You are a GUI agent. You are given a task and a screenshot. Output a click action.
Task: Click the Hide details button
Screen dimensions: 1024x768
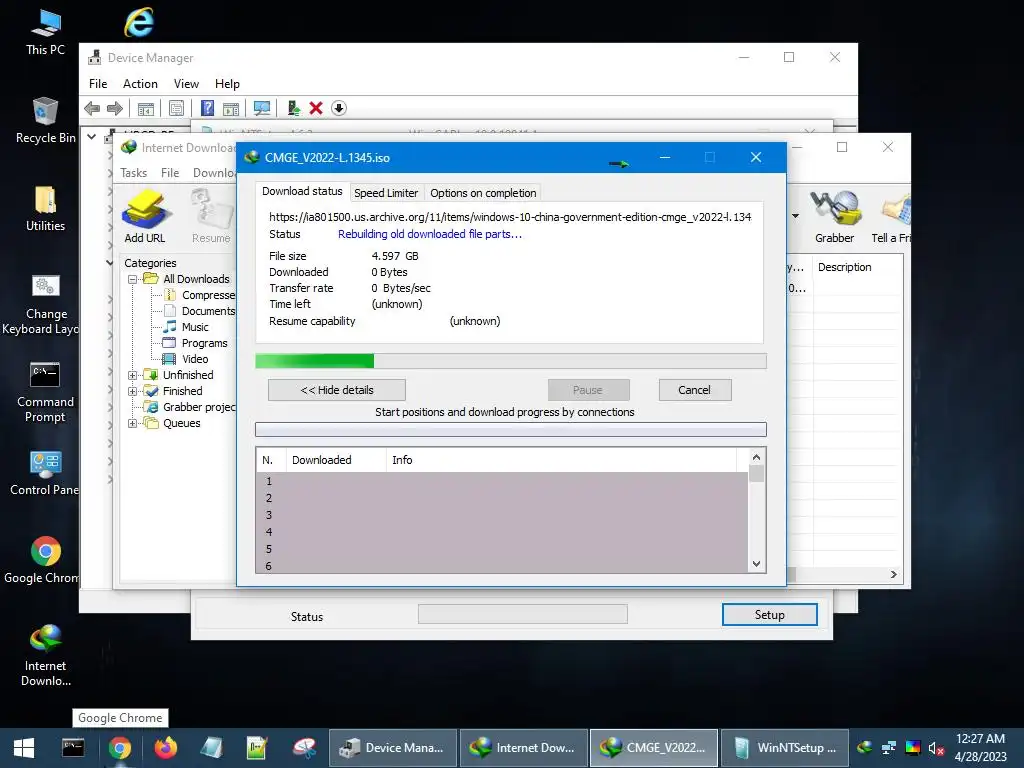pyautogui.click(x=337, y=390)
